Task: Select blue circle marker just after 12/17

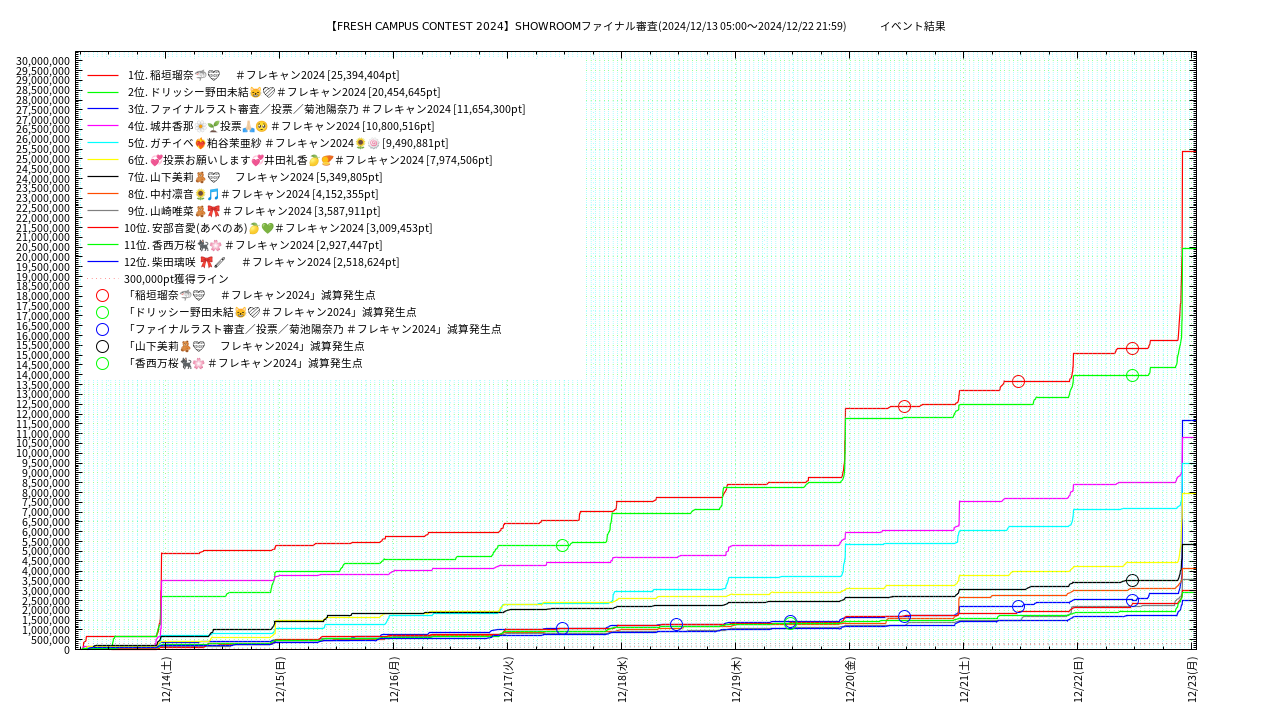Action: pyautogui.click(x=562, y=628)
